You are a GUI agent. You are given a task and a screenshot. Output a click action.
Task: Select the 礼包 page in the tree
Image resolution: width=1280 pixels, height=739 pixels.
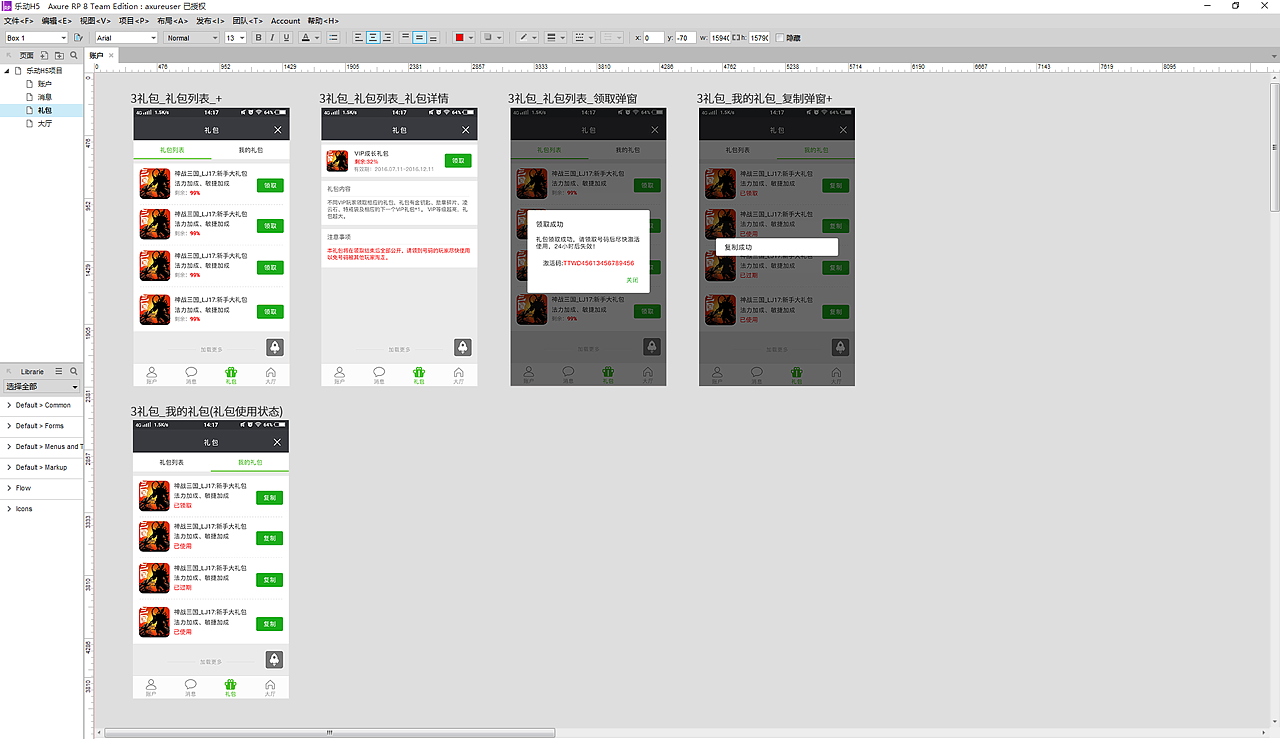tap(45, 110)
